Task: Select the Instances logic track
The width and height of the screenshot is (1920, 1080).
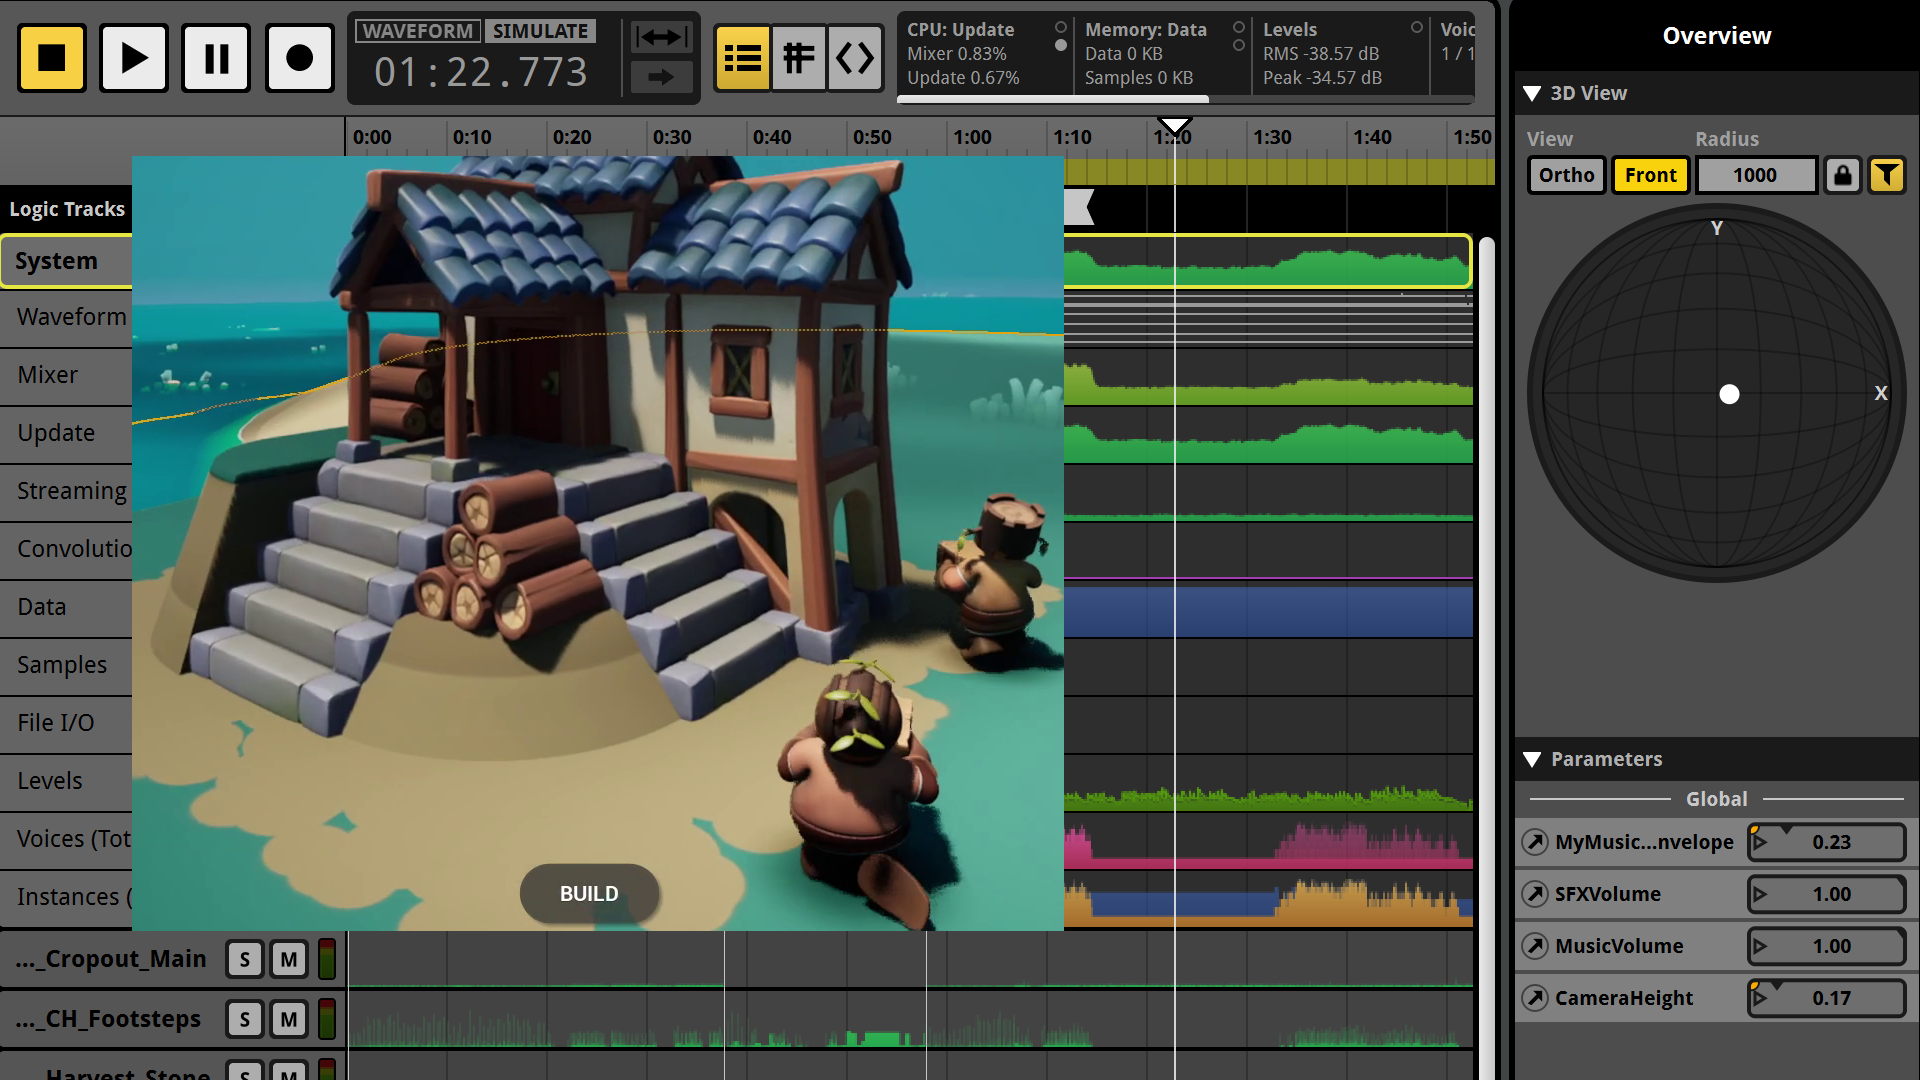Action: [x=66, y=898]
